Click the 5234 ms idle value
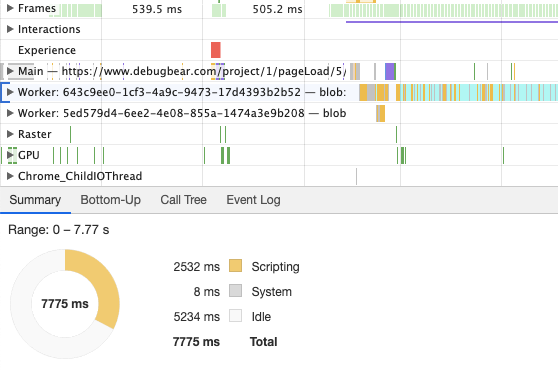Screen dimensions: 558x373 pos(197,316)
